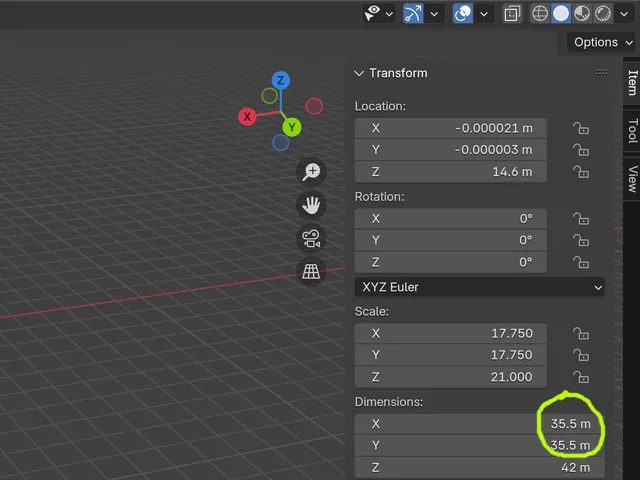Click the Scale X field 17.750

[450, 333]
